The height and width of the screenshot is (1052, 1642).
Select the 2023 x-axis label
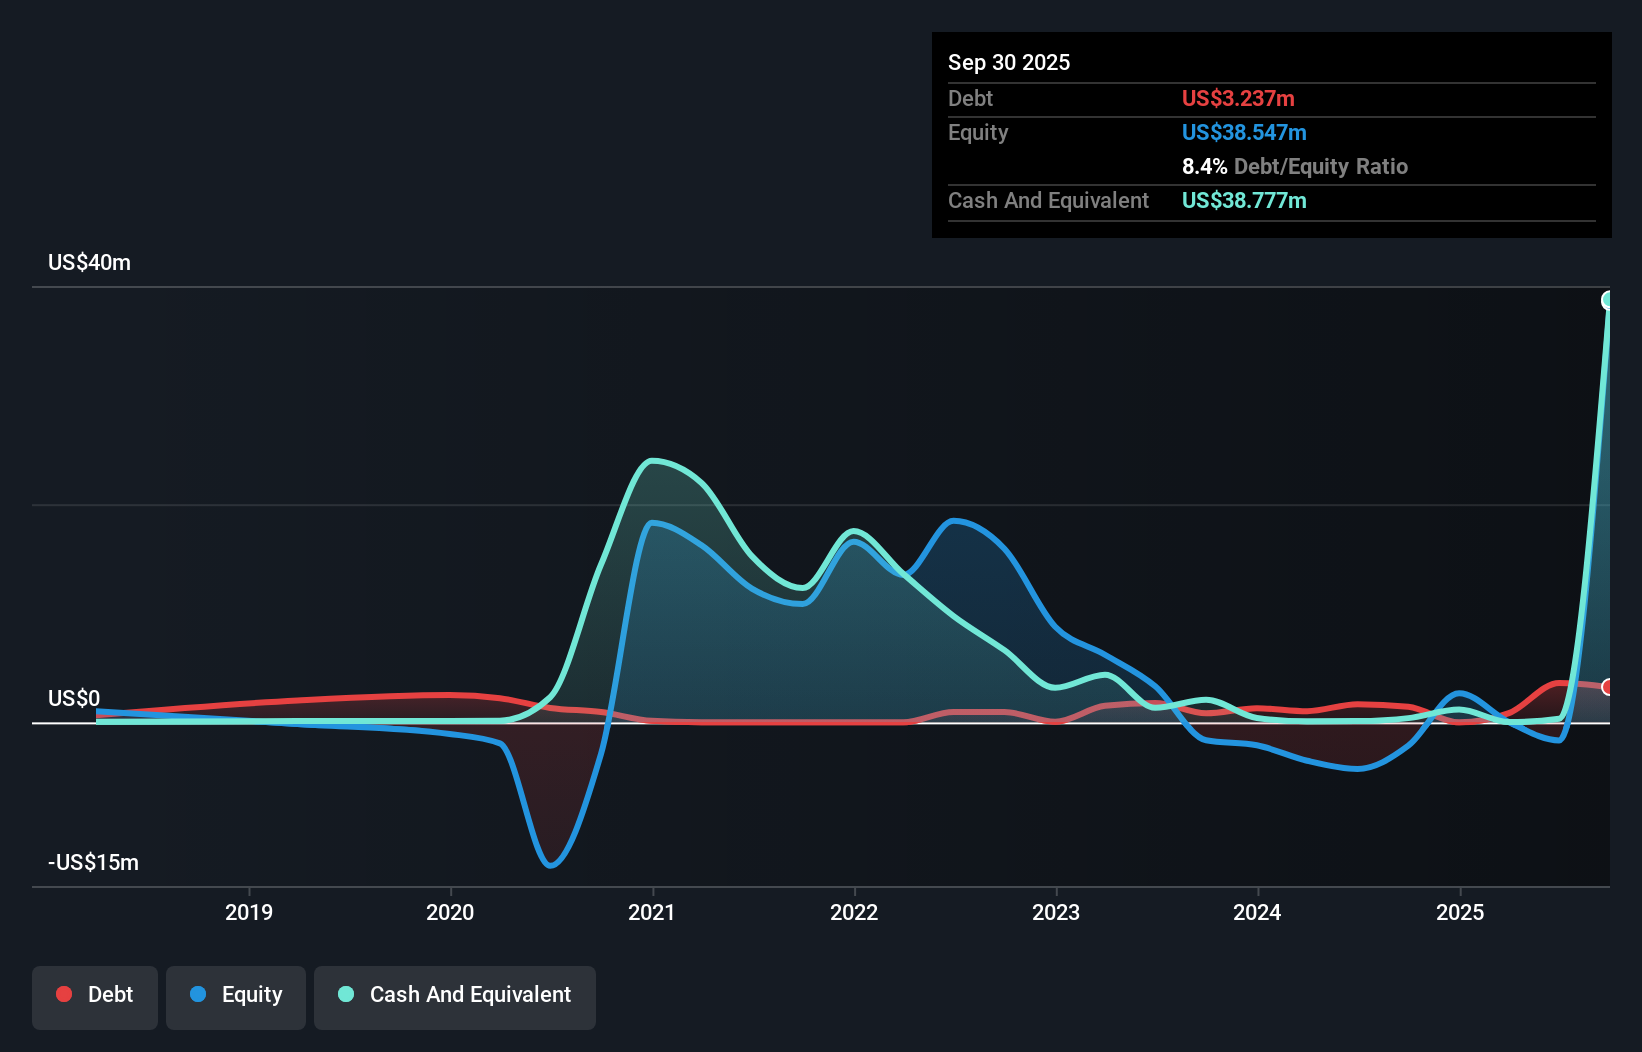[x=1056, y=912]
